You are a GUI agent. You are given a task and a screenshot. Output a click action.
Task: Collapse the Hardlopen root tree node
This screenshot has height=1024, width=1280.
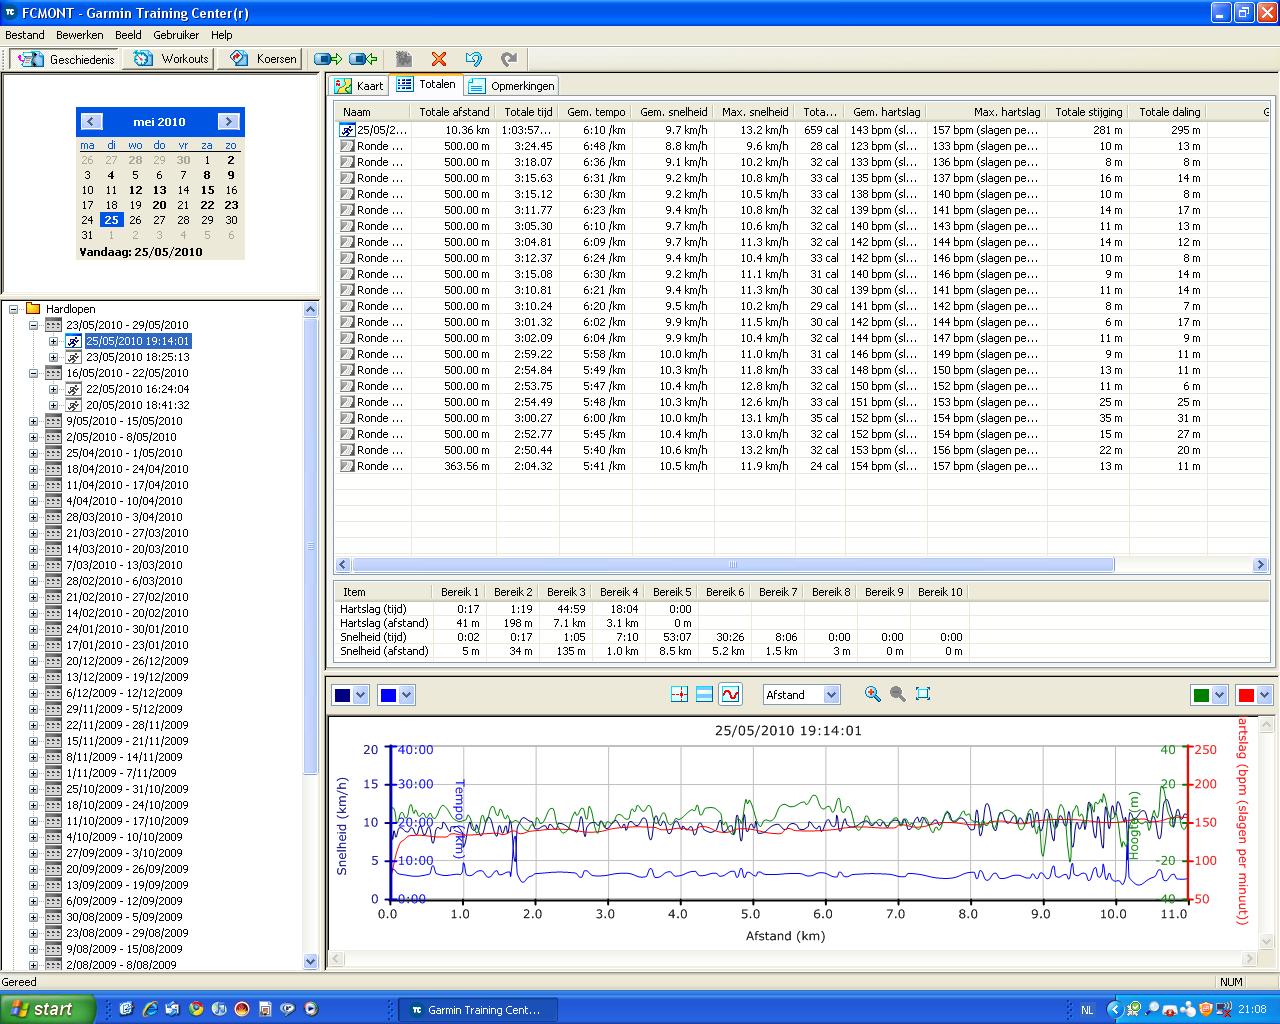(x=14, y=309)
